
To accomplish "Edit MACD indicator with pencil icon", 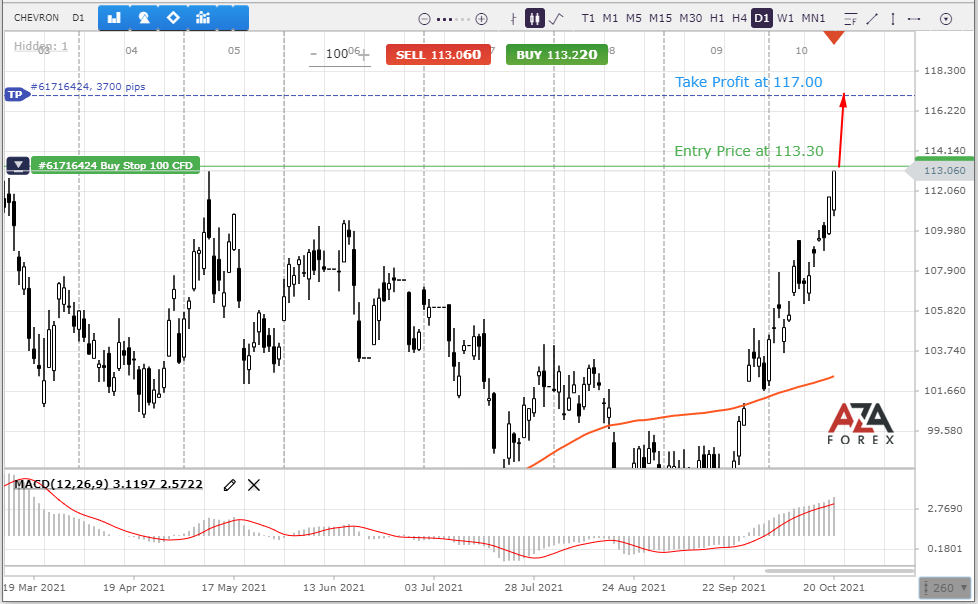I will pos(230,485).
